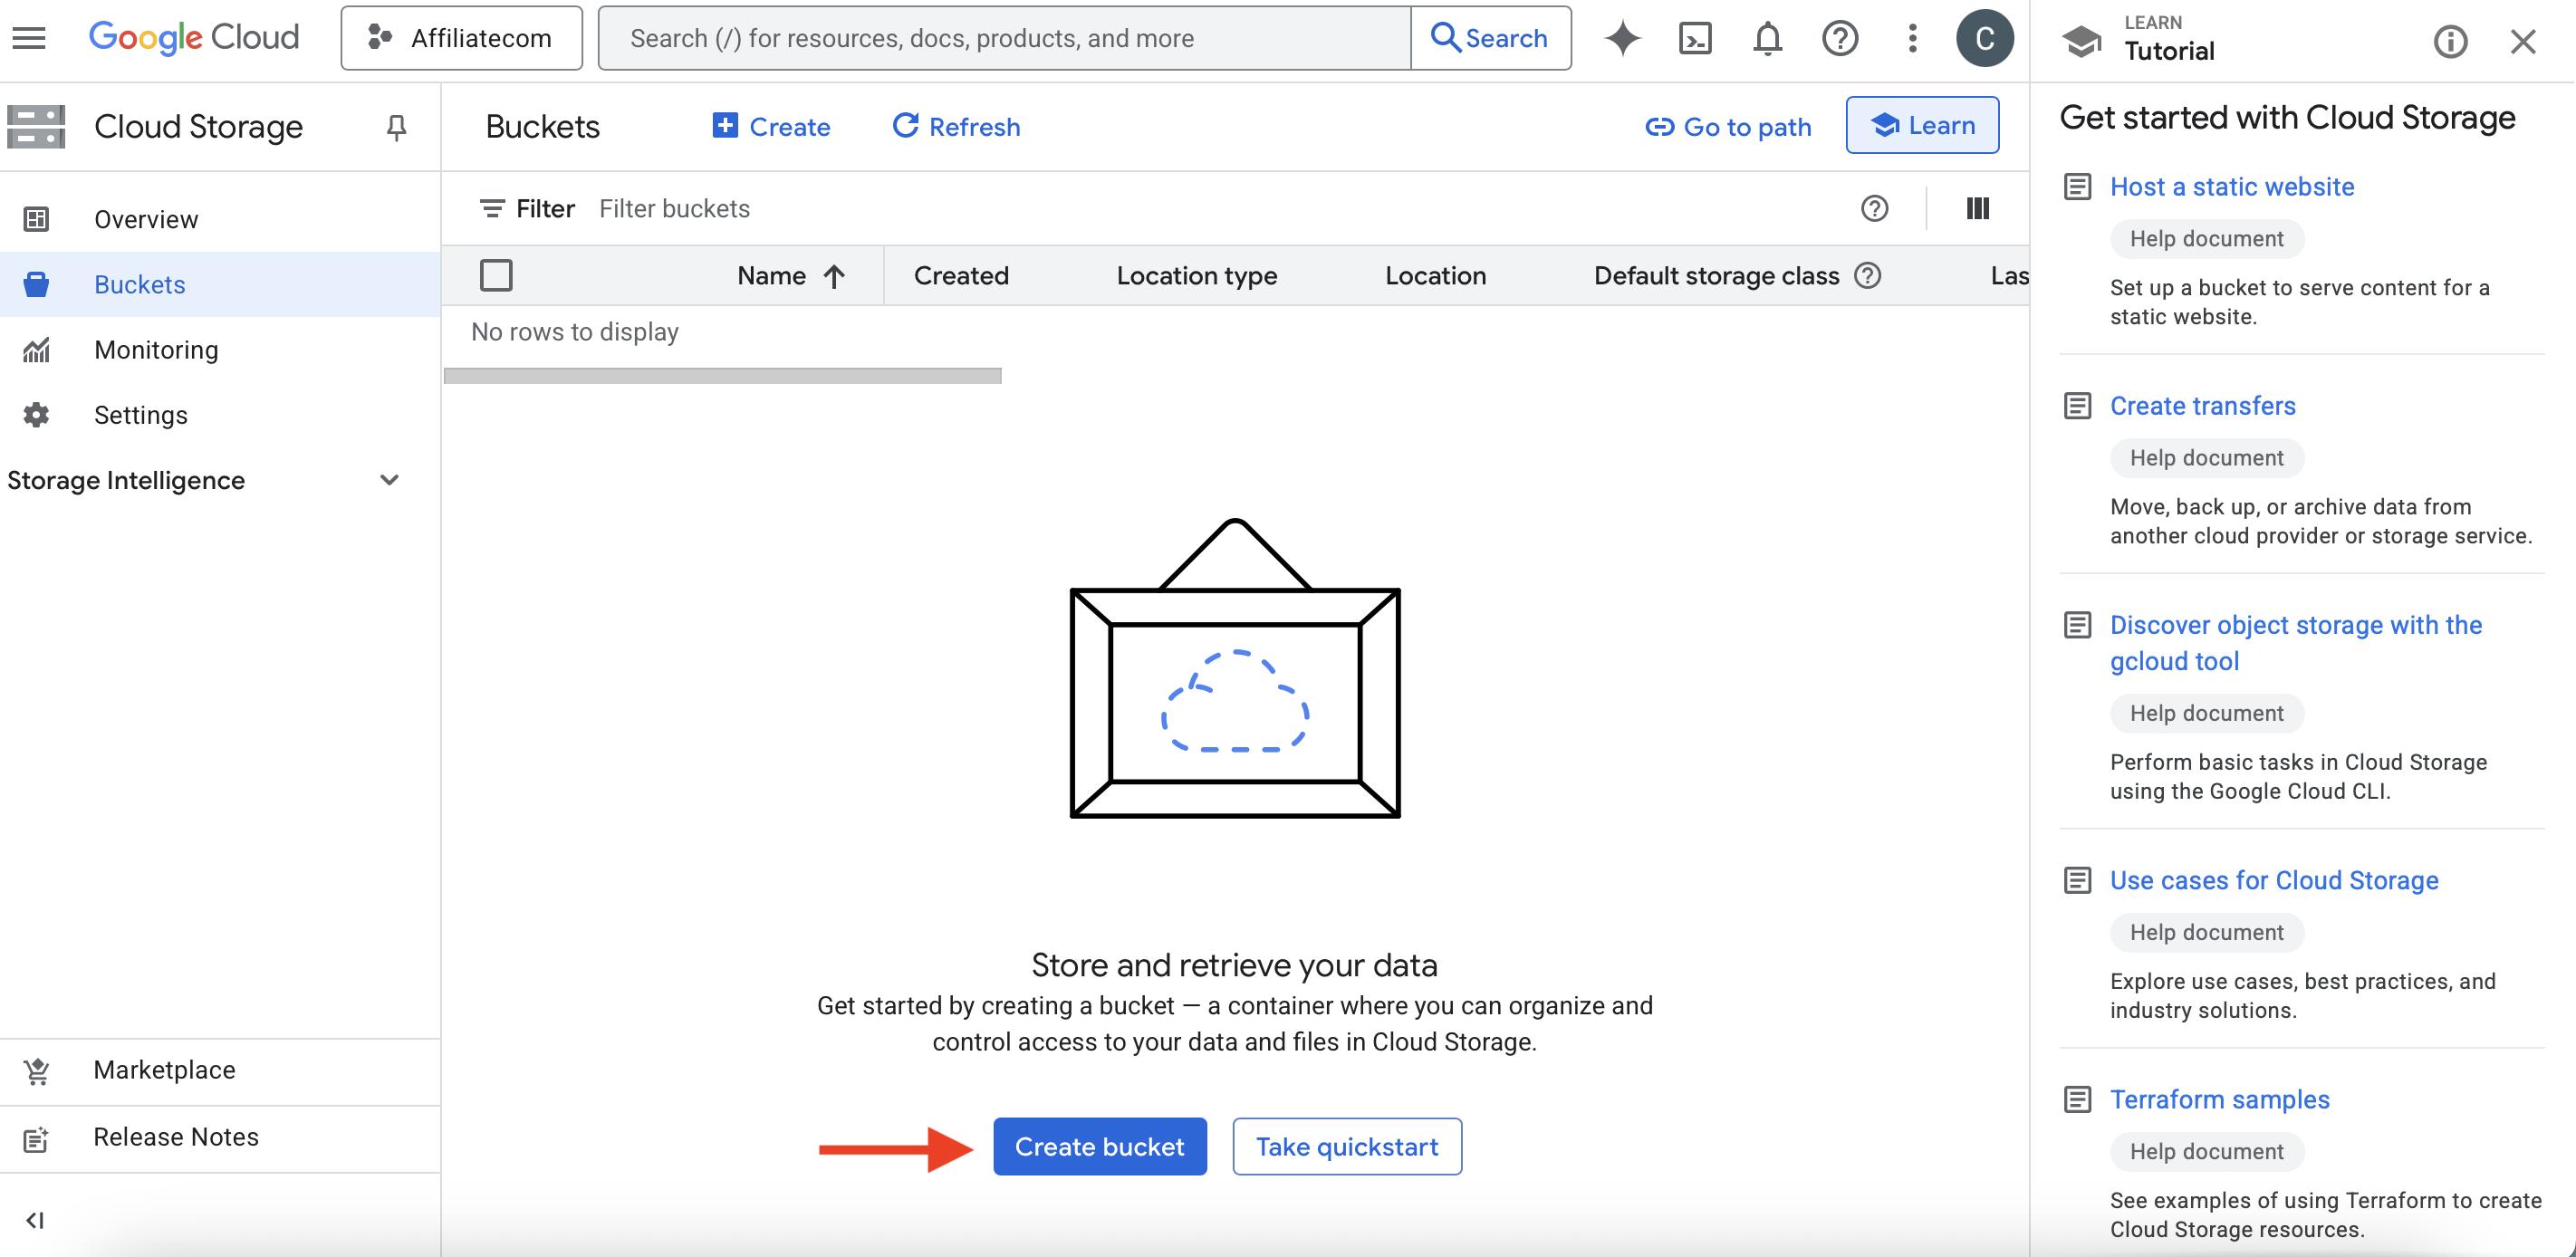2576x1257 pixels.
Task: Toggle the select-all buckets checkbox
Action: tap(496, 275)
